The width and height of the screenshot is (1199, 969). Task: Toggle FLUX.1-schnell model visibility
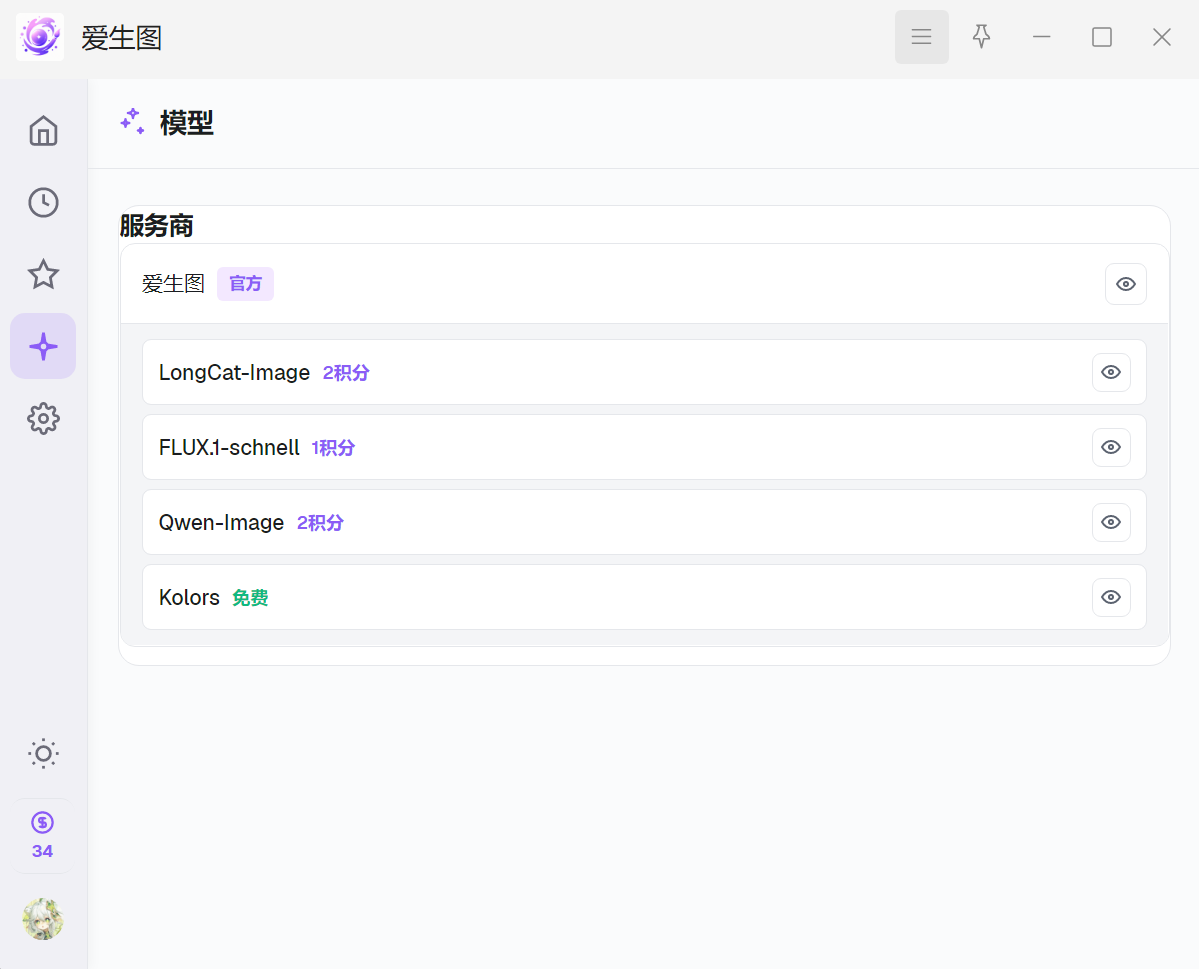pos(1111,447)
